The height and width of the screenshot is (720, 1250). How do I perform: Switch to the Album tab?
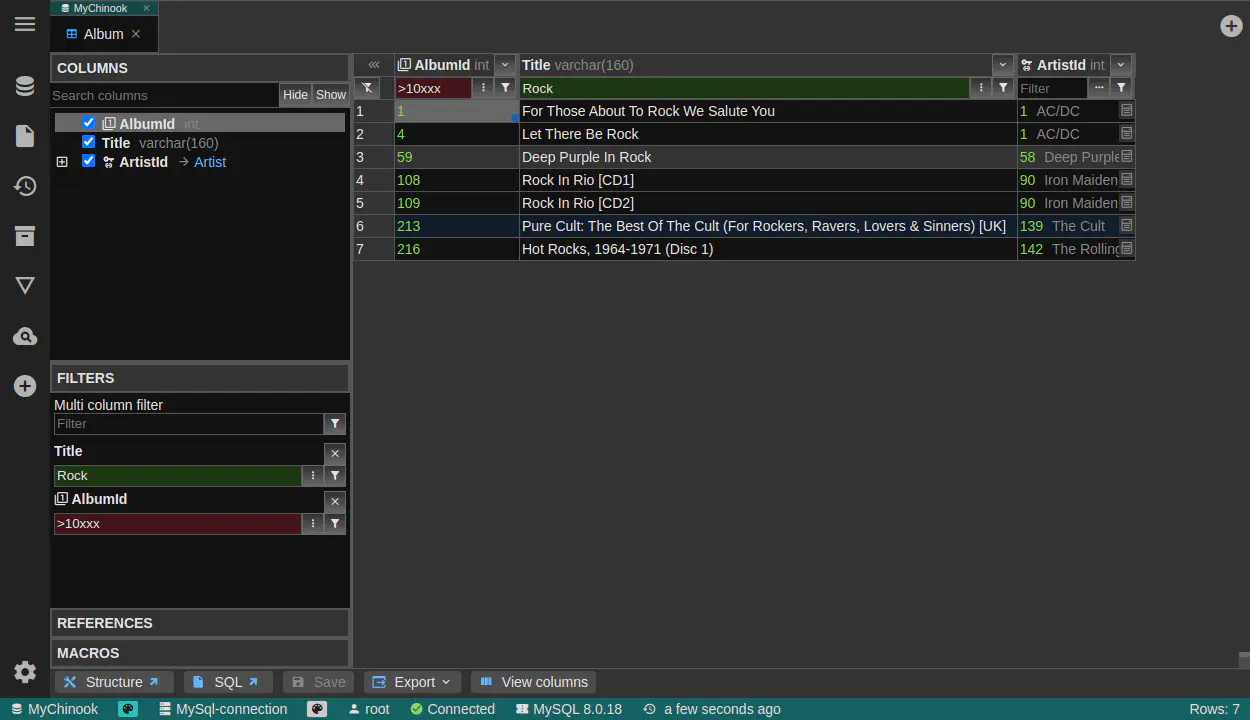click(x=103, y=34)
